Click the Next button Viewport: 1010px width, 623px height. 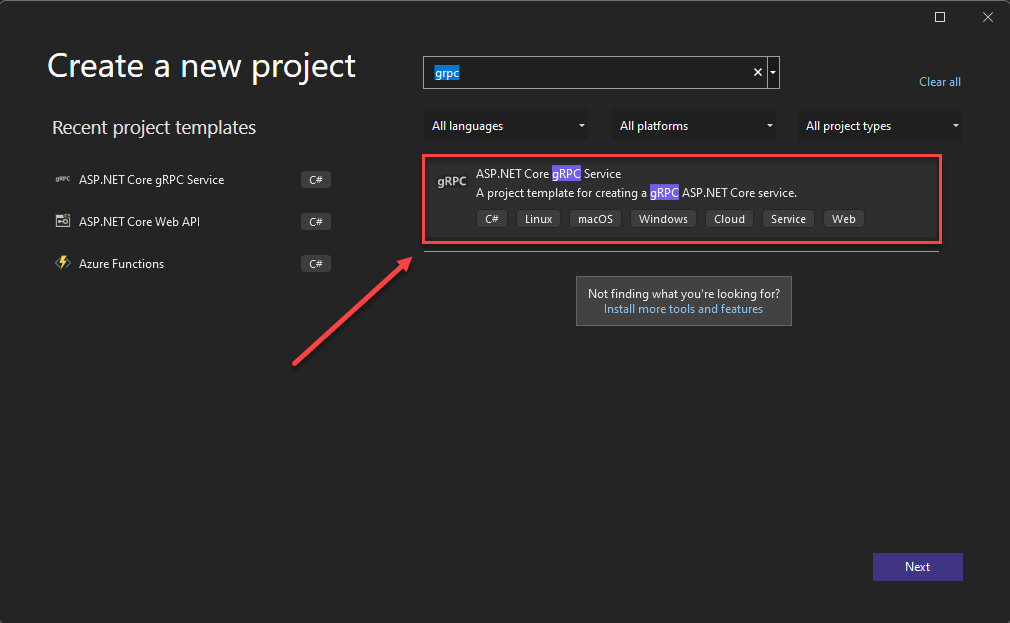pyautogui.click(x=917, y=567)
